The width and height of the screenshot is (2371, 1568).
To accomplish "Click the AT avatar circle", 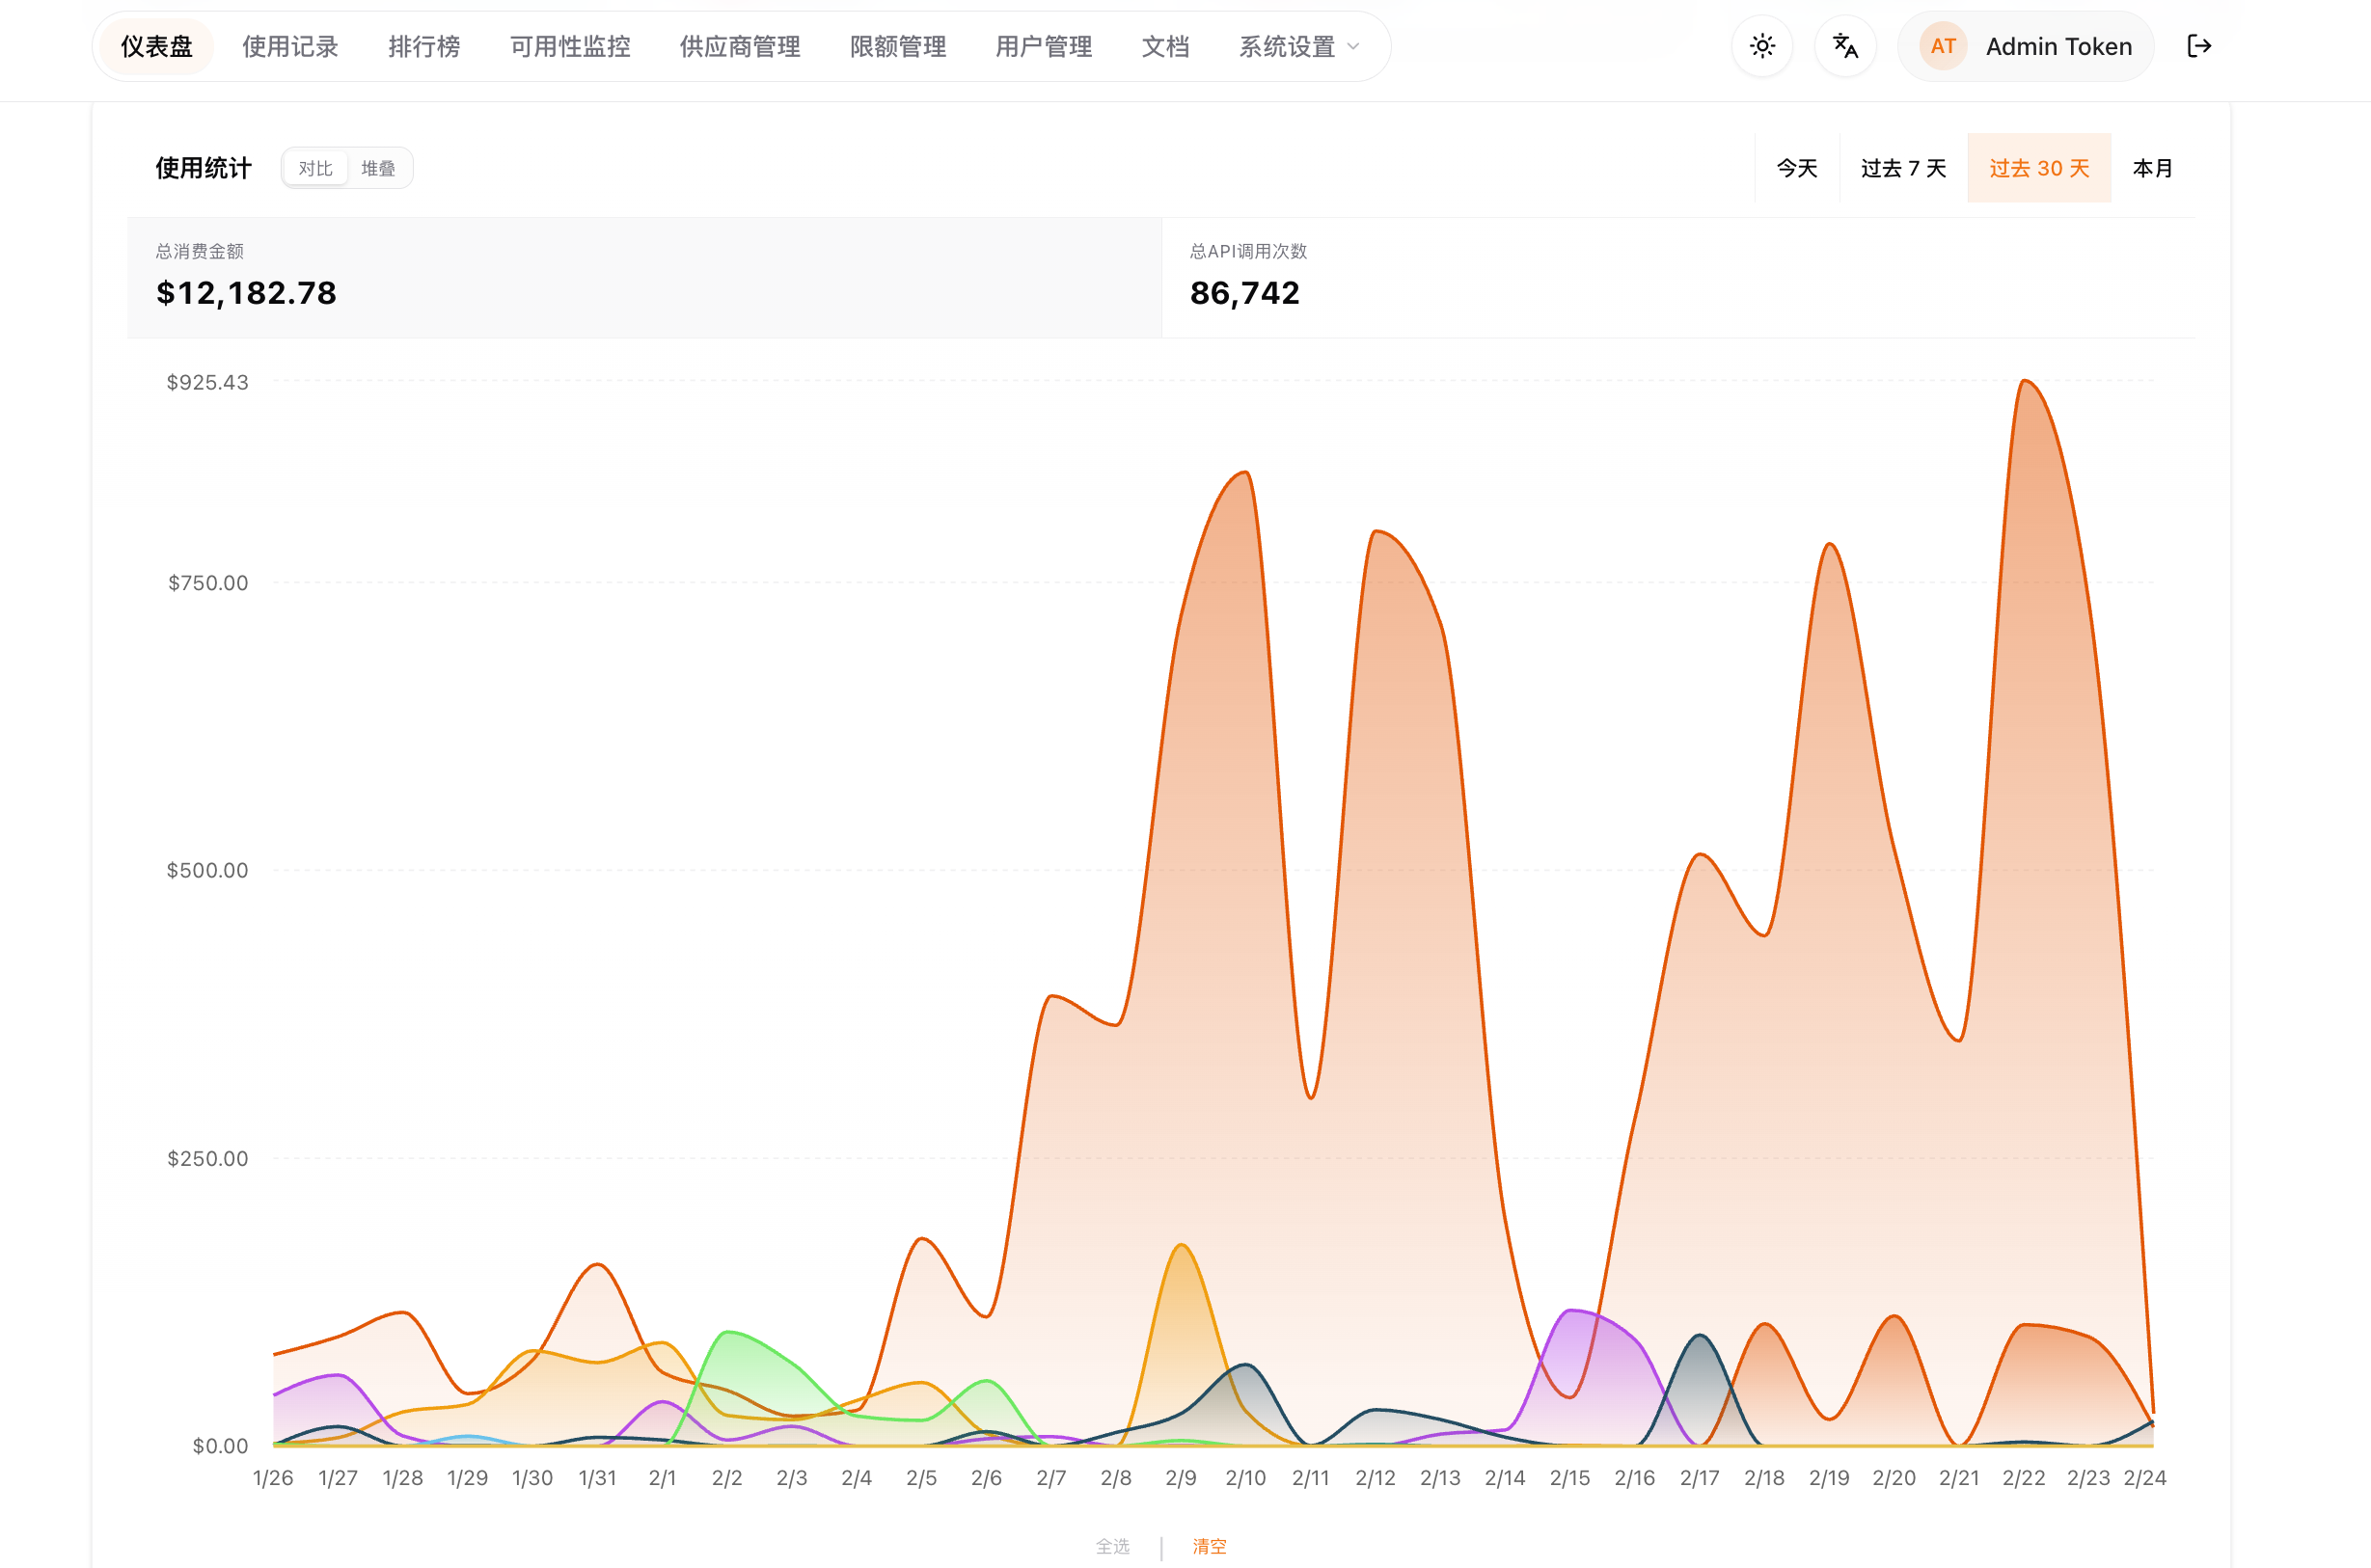I will point(1942,46).
